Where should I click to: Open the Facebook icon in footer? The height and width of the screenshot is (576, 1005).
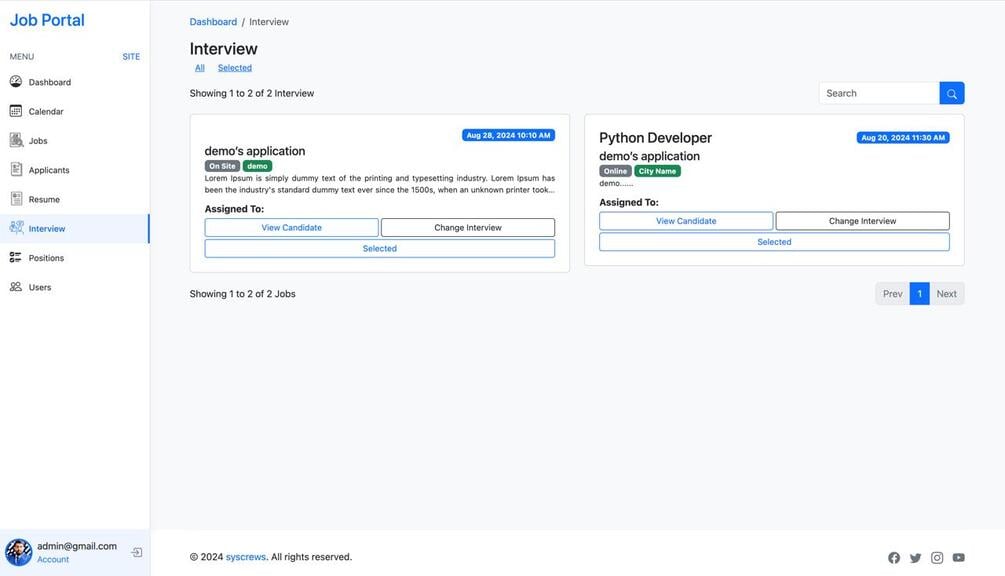point(894,558)
